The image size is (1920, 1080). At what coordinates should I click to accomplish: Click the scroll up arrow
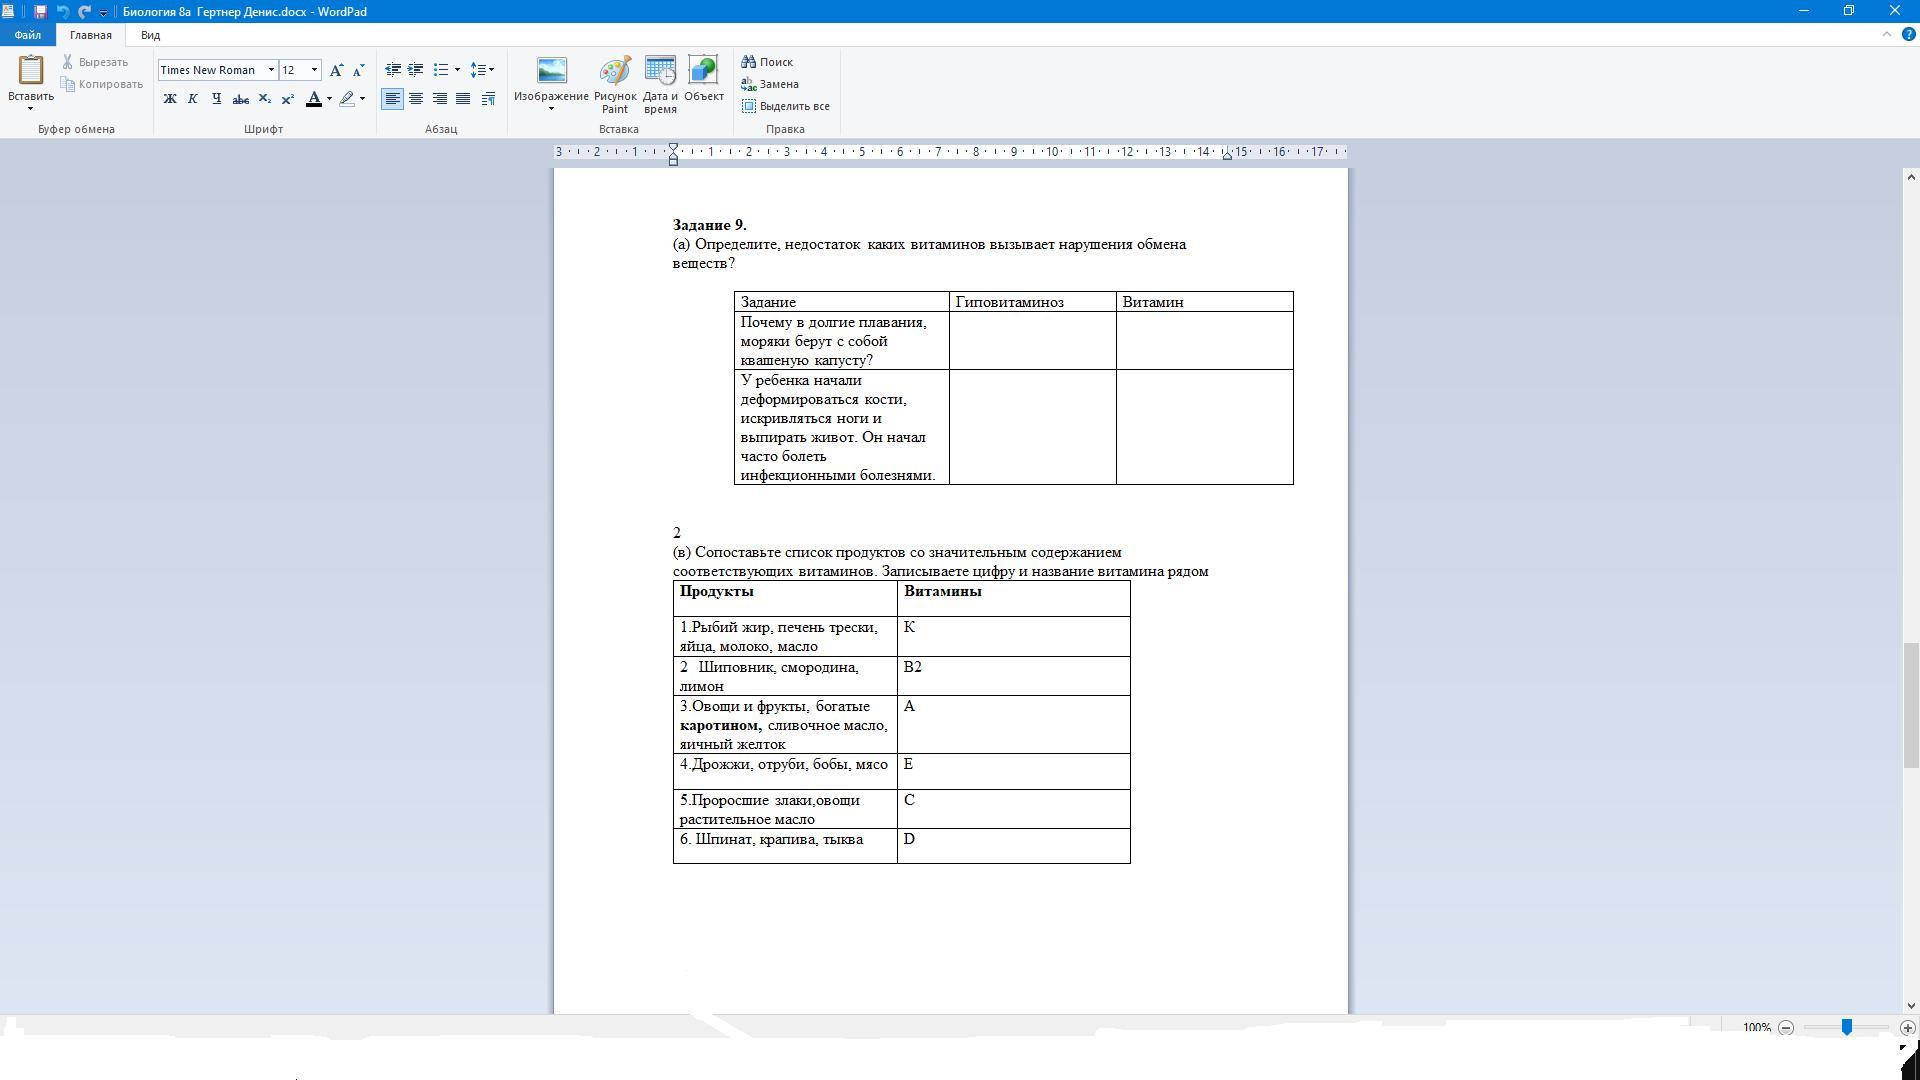(1911, 177)
